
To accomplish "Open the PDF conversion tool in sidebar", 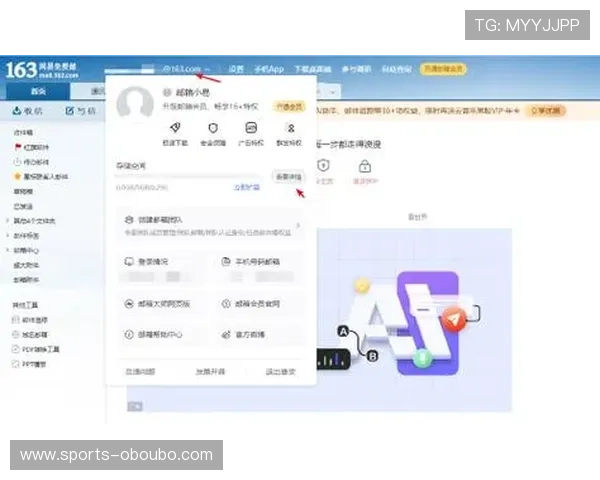I will tap(36, 349).
